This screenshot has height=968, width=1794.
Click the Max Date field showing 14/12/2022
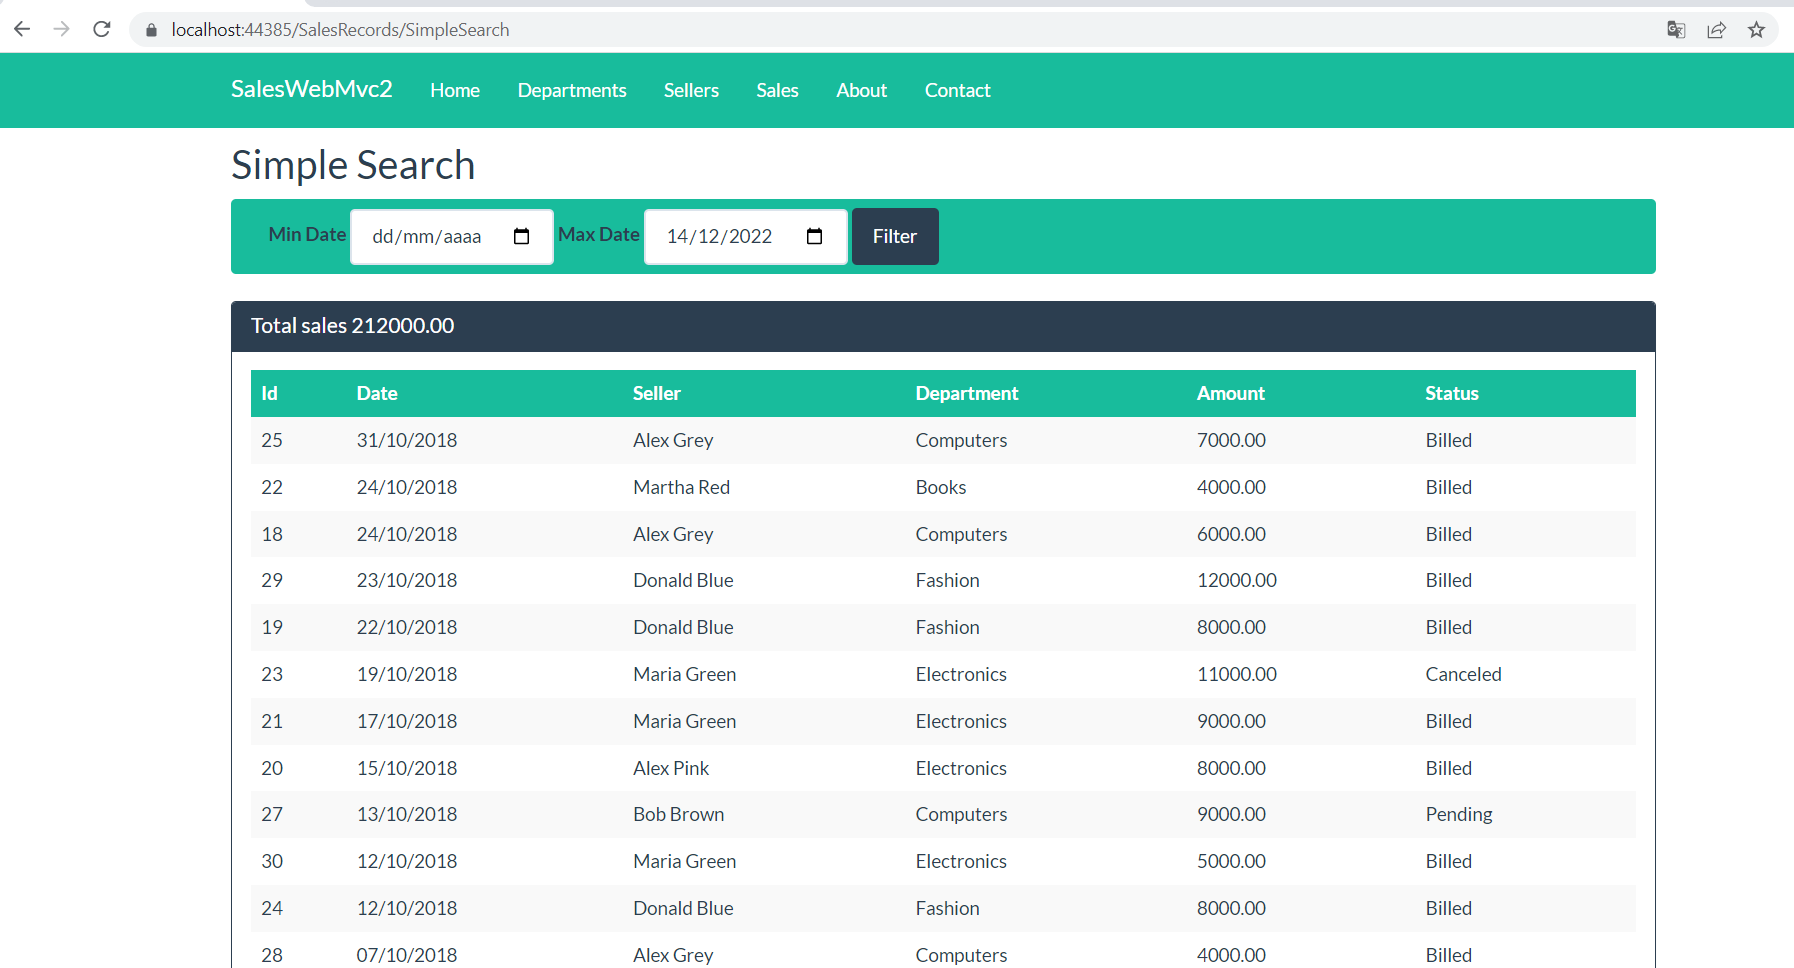pyautogui.click(x=746, y=237)
